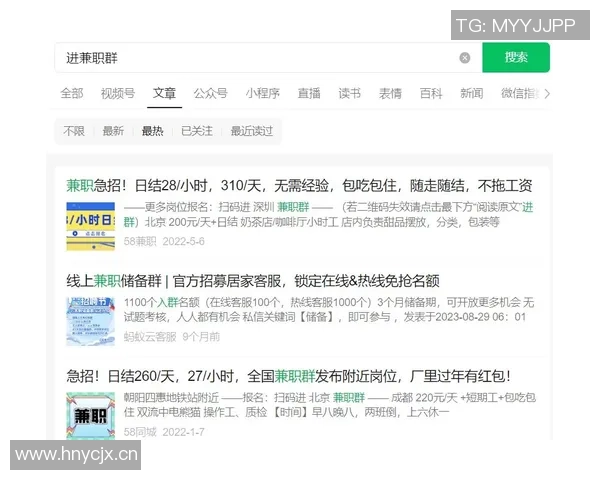The height and width of the screenshot is (480, 600).
Task: Click the 58同城 2022-1-7 source line
Action: point(164,432)
